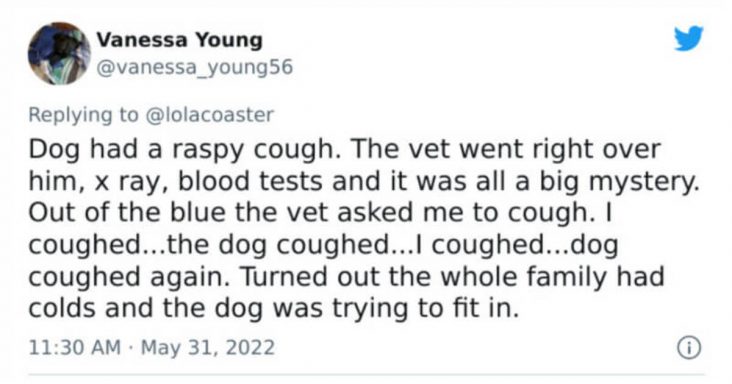This screenshot has width=732, height=384.
Task: Click the words 'whole family had'
Action: (x=552, y=276)
